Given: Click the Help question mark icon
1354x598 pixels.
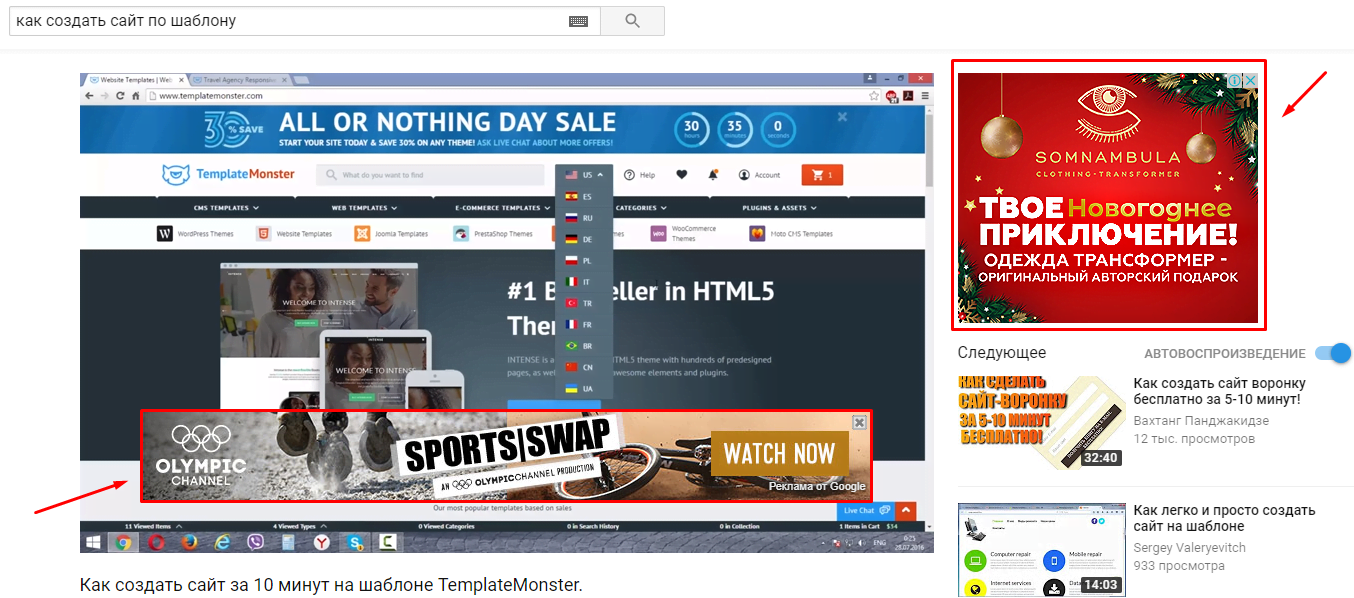Looking at the screenshot, I should (630, 175).
